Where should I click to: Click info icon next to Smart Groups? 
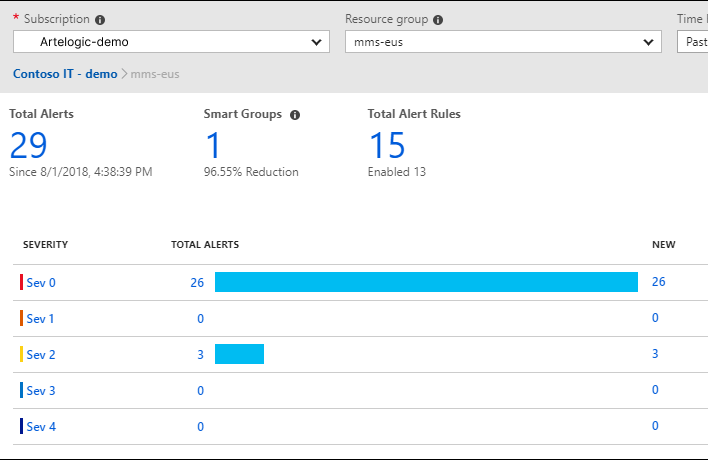pyautogui.click(x=295, y=115)
